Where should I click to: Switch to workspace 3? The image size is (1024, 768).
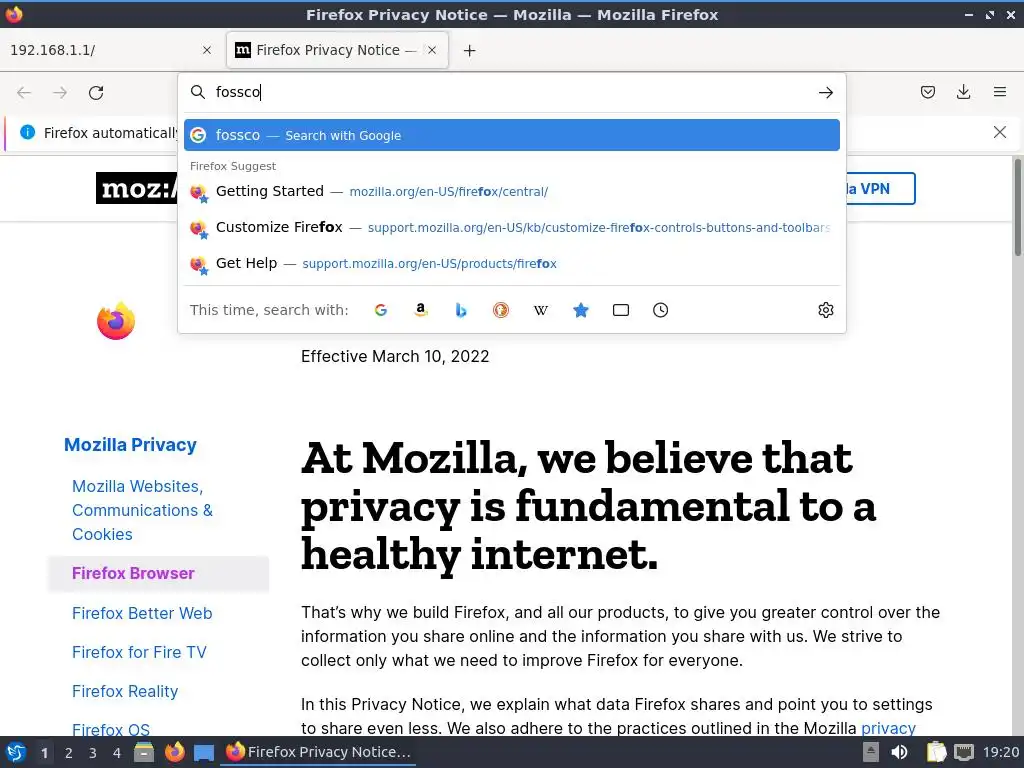tap(93, 753)
